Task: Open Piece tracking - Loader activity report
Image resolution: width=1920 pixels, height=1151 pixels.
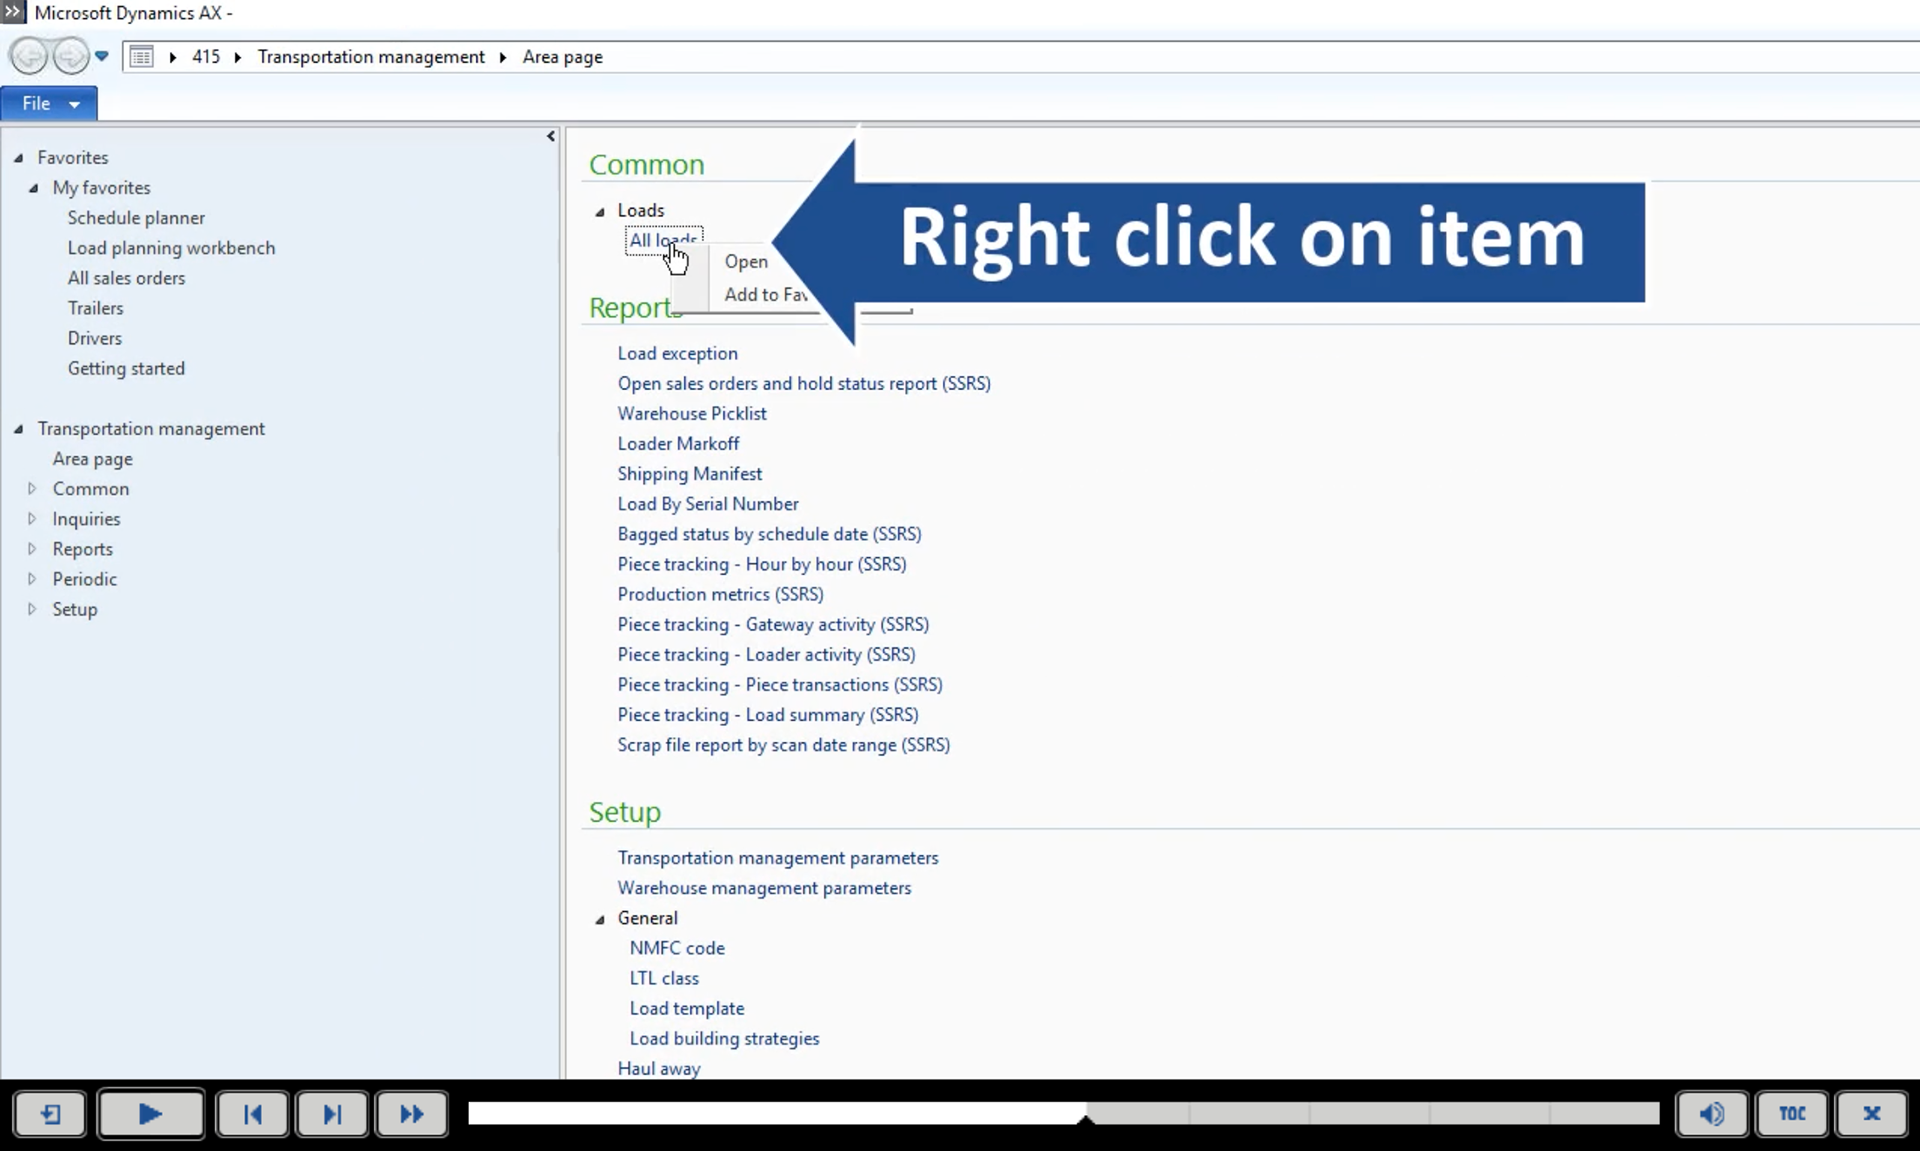Action: [766, 654]
